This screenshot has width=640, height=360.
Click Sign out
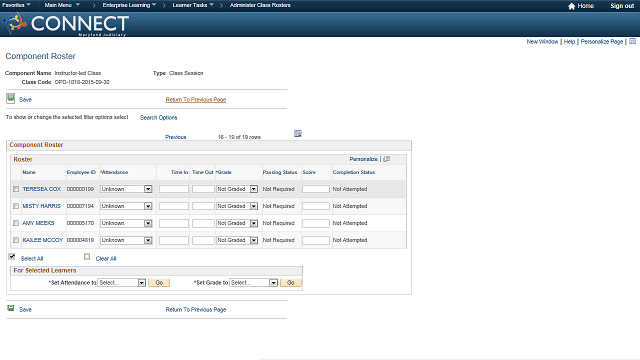click(x=622, y=6)
